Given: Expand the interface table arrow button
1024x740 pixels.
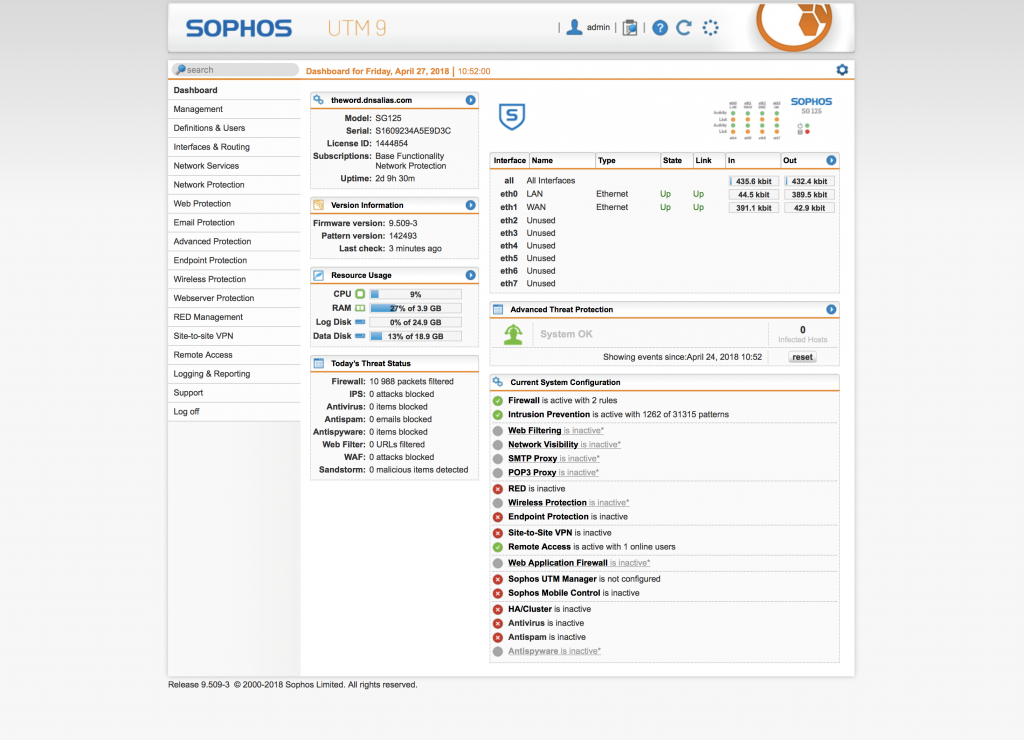Looking at the screenshot, I should [831, 161].
